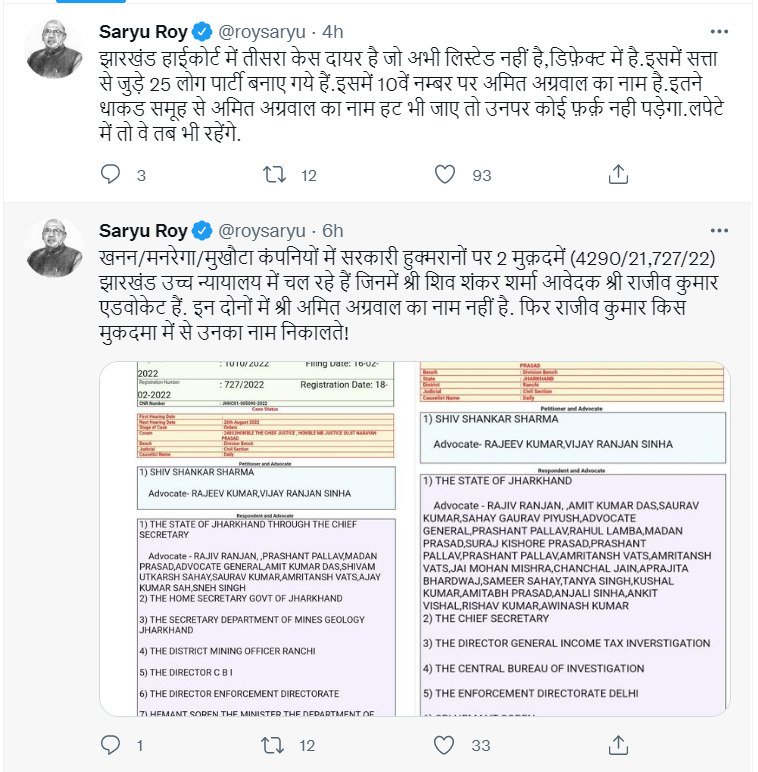The width and height of the screenshot is (758, 772).
Task: Share the first tweet
Action: 618,174
